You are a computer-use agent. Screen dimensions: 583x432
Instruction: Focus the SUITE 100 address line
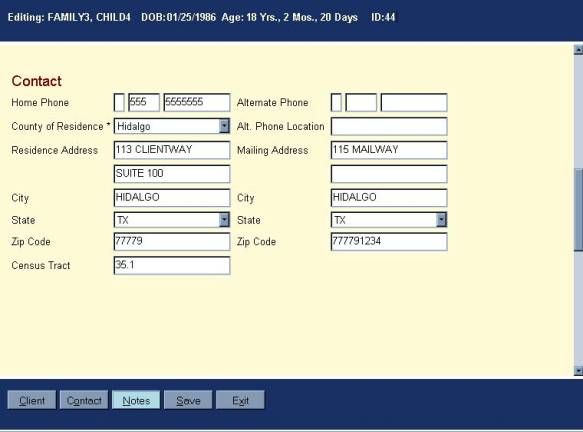172,174
